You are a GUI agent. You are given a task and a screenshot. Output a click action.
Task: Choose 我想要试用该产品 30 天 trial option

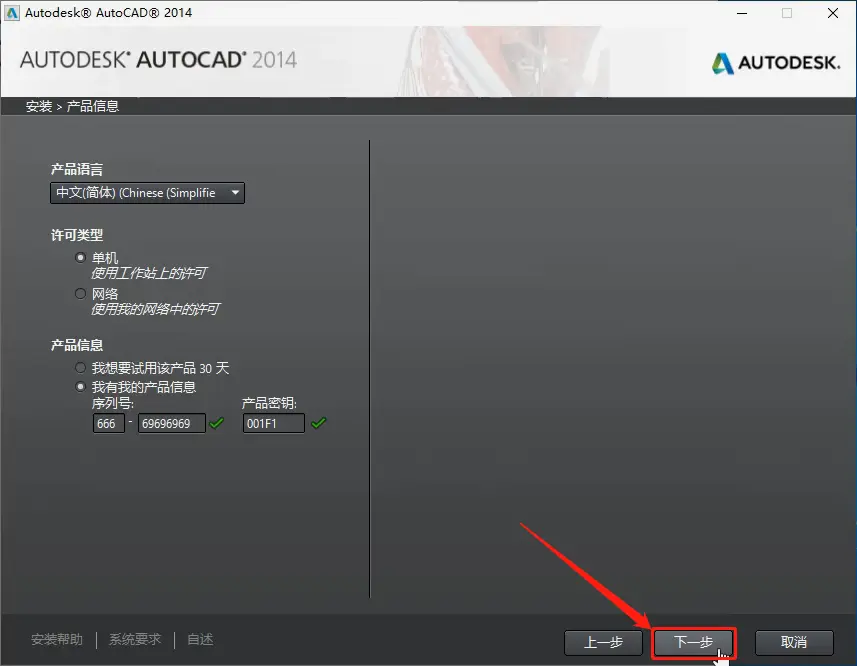tap(80, 367)
